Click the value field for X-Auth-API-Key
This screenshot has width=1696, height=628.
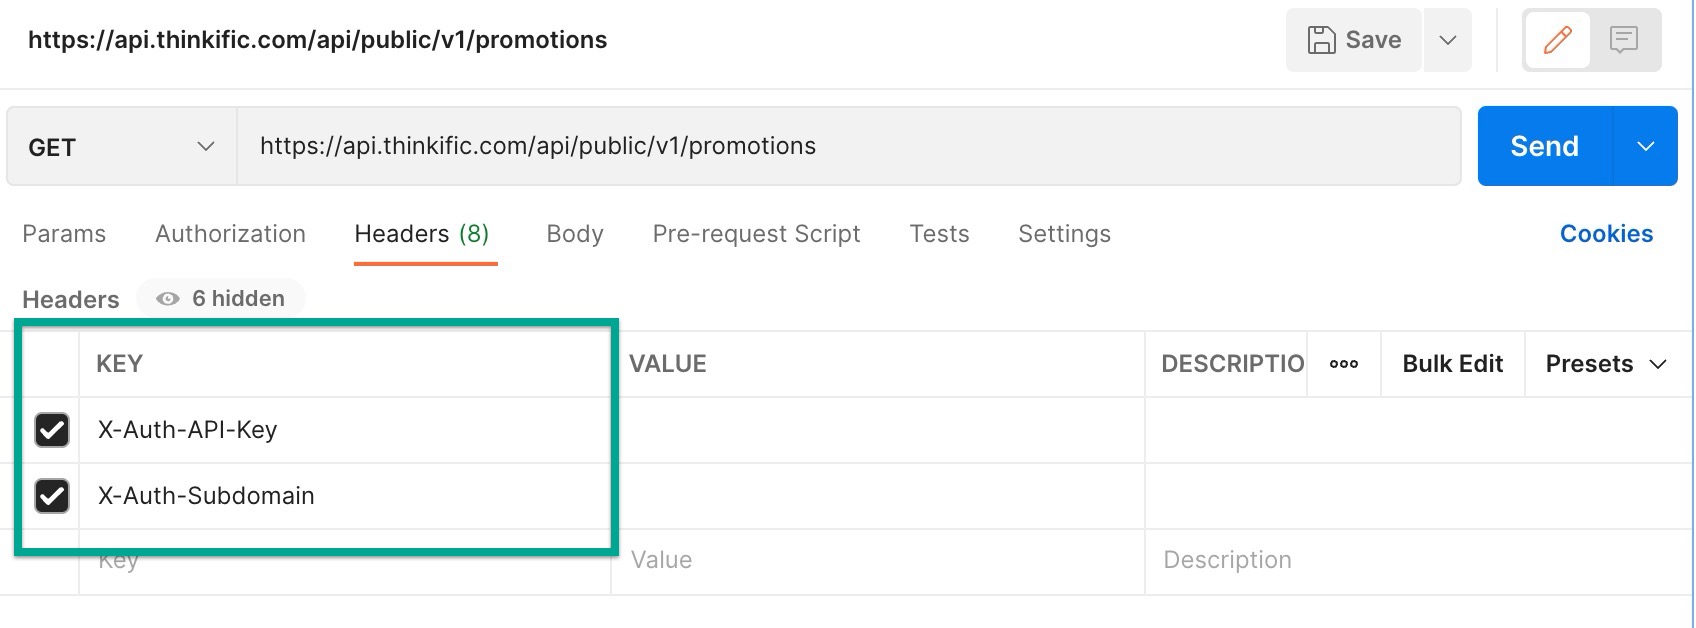878,430
